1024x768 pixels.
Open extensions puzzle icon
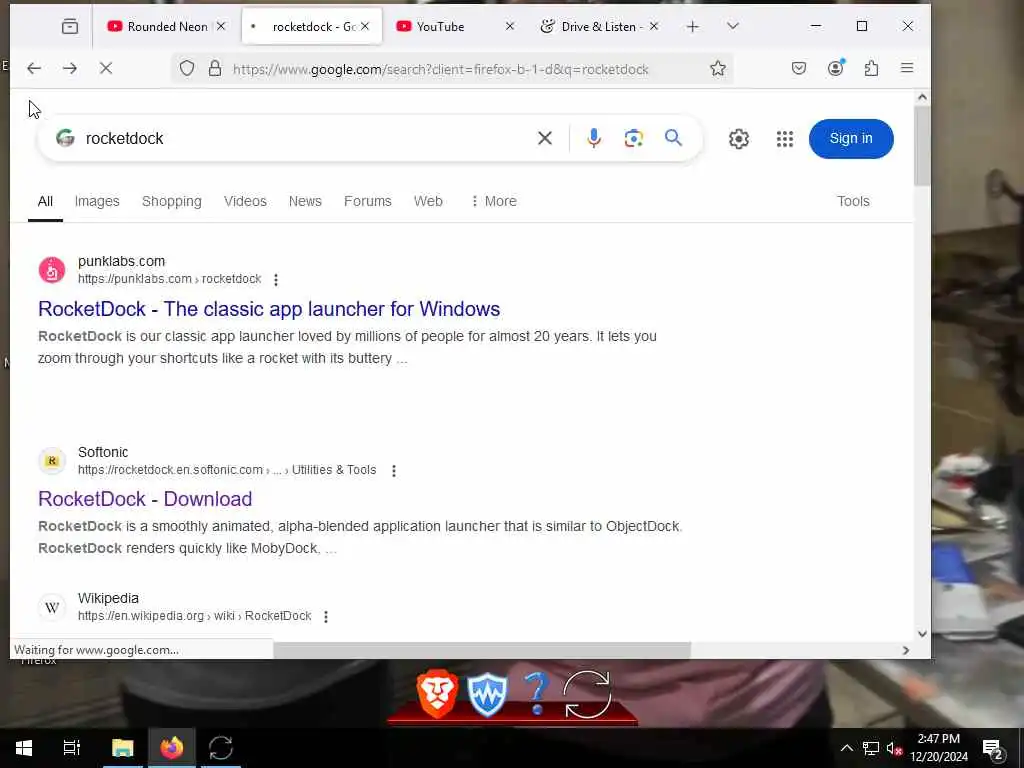(871, 68)
